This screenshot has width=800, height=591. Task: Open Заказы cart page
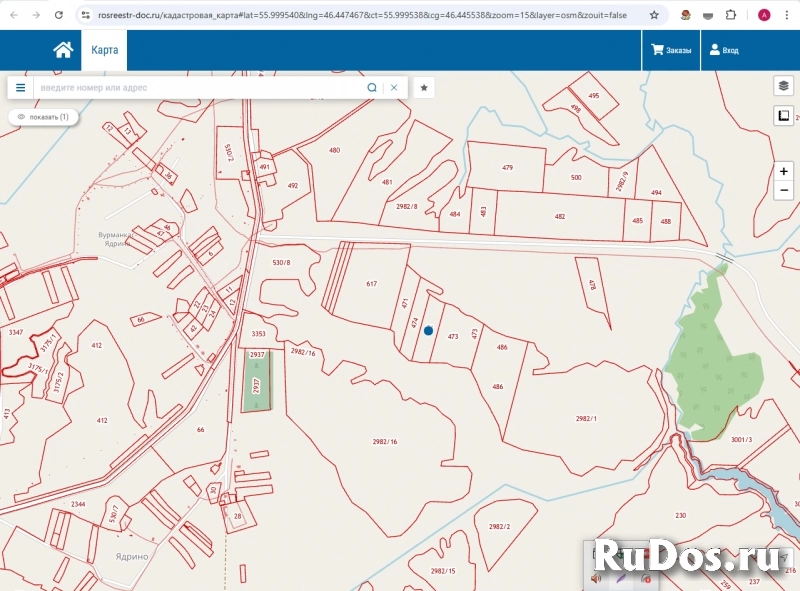coord(671,50)
